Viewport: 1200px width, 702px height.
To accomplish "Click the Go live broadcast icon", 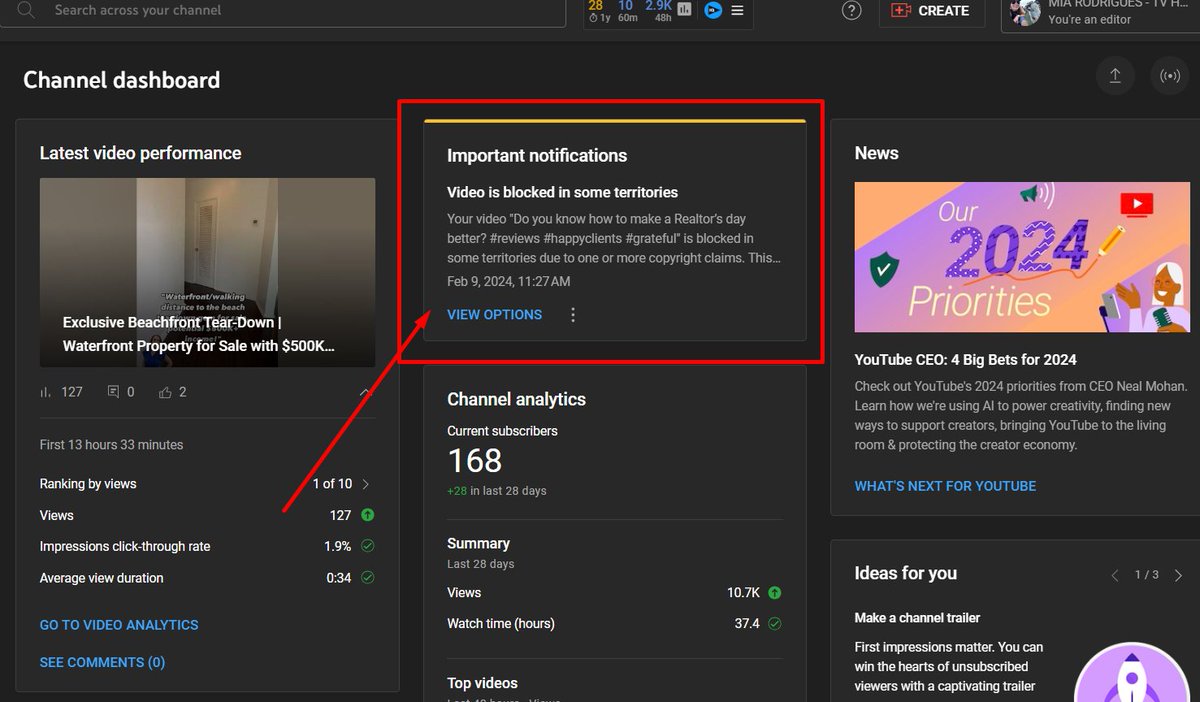I will [1168, 76].
